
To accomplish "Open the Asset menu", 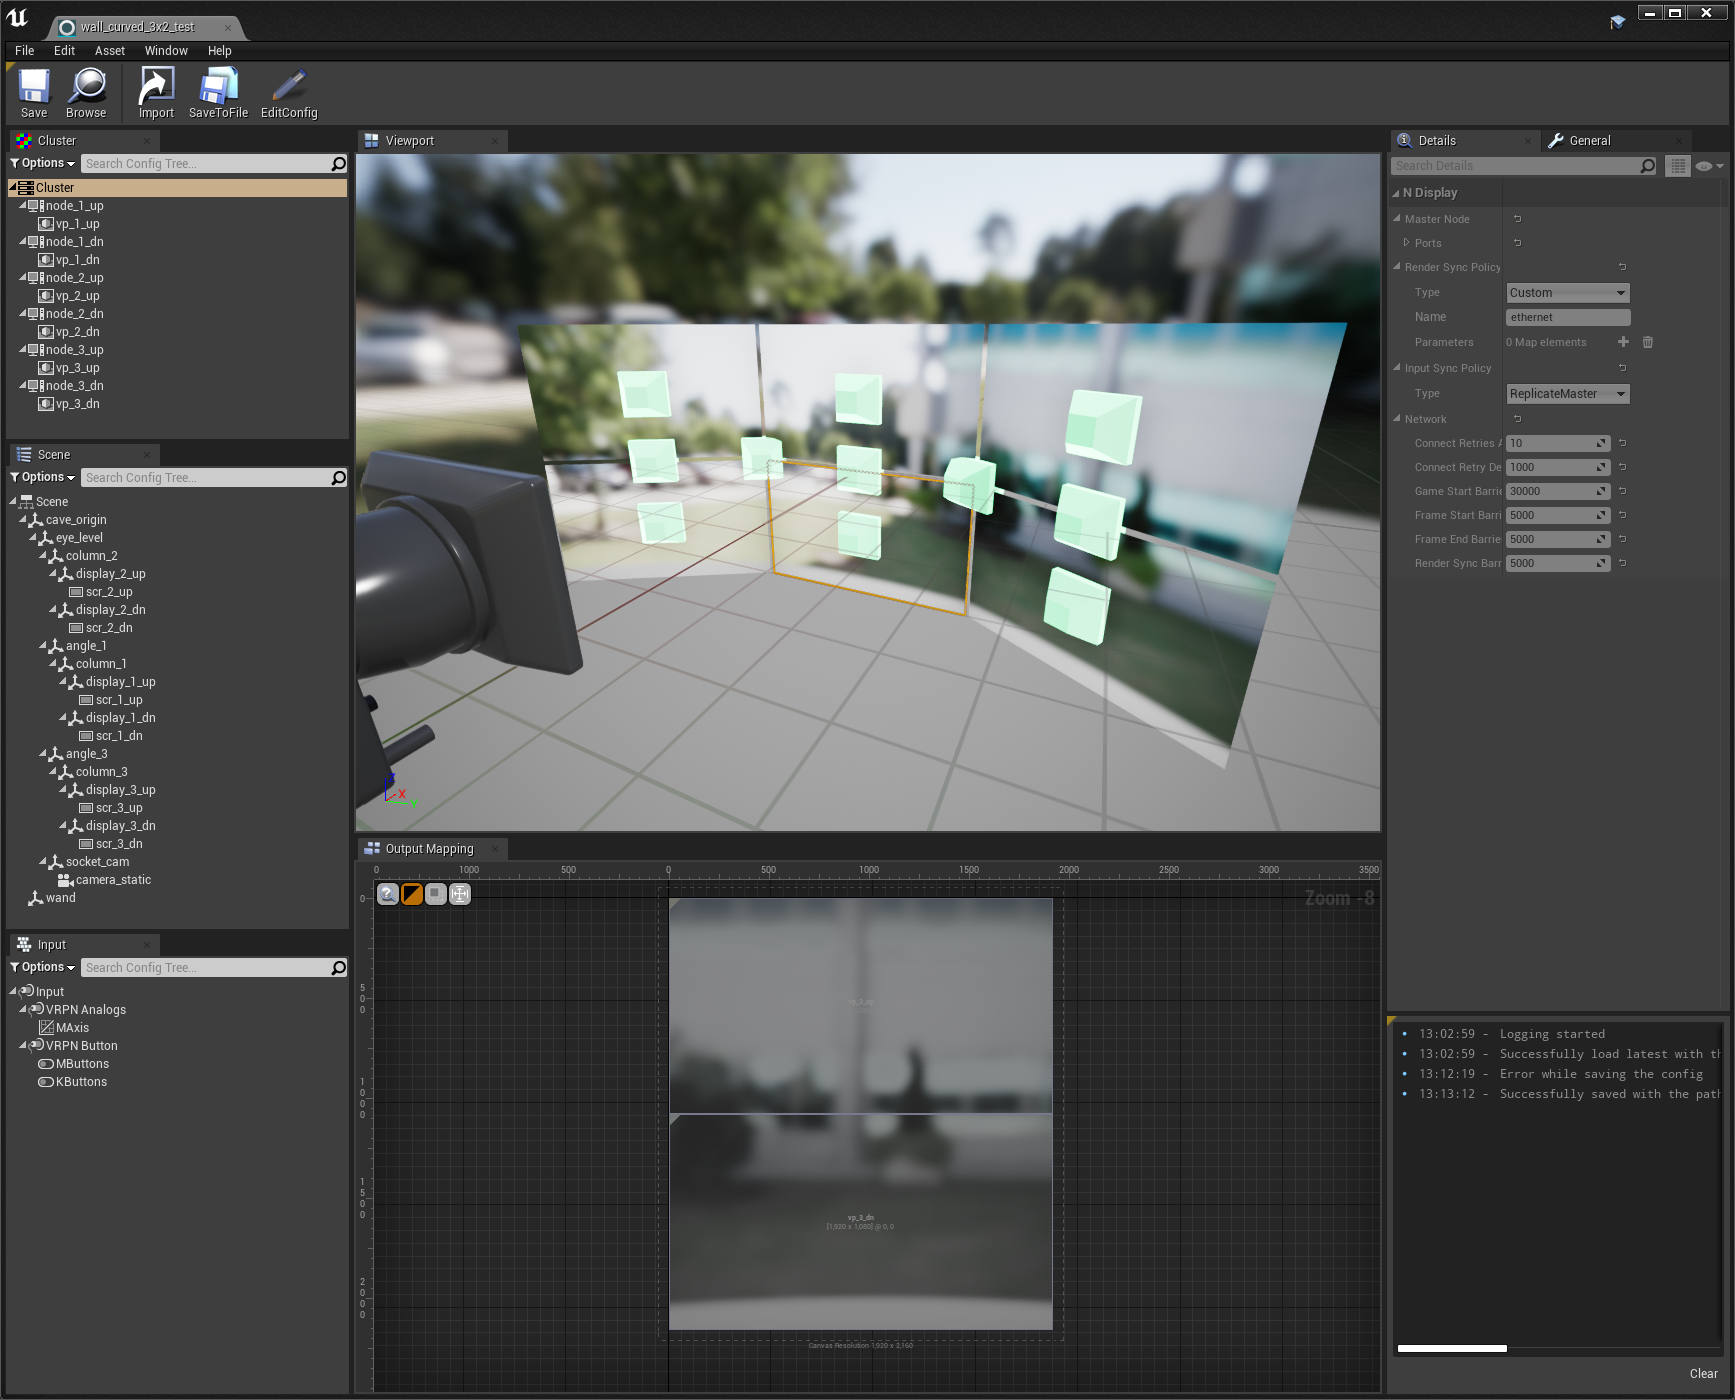I will click(x=110, y=51).
